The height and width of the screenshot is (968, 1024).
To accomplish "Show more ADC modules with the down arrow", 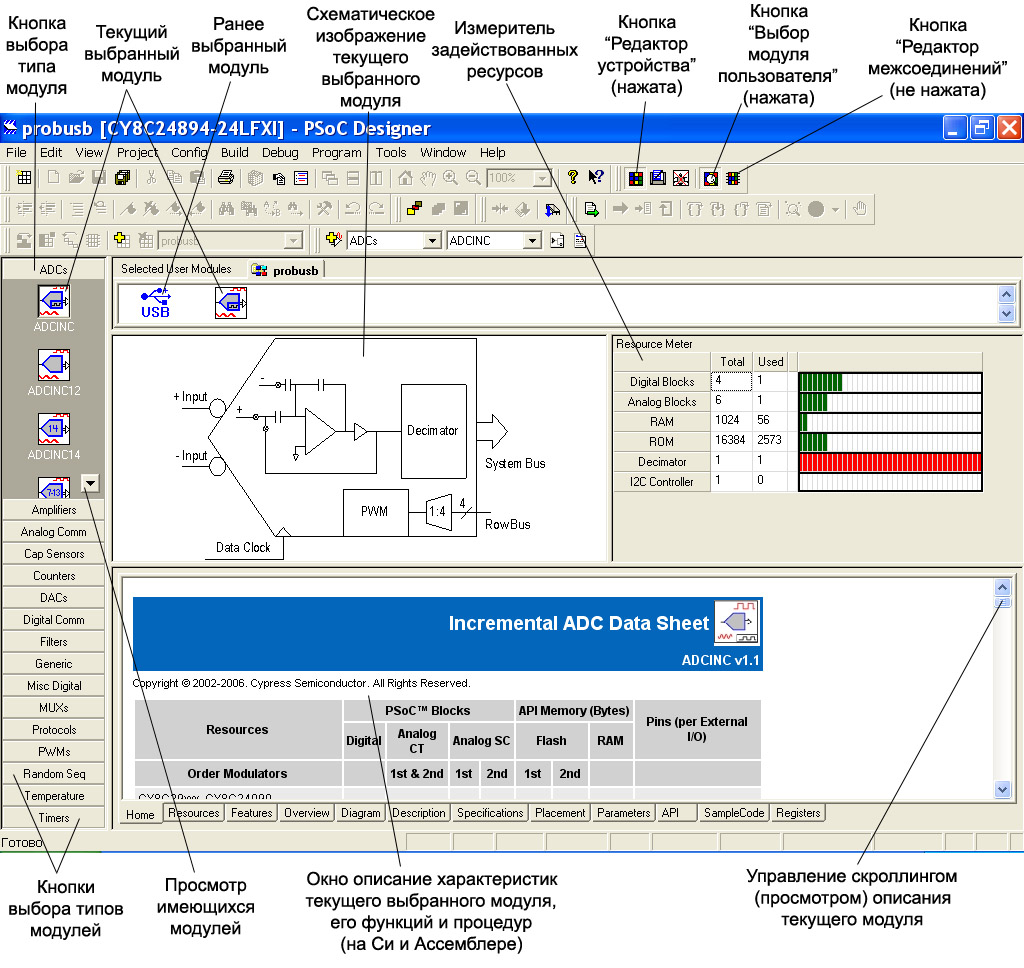I will pos(90,483).
